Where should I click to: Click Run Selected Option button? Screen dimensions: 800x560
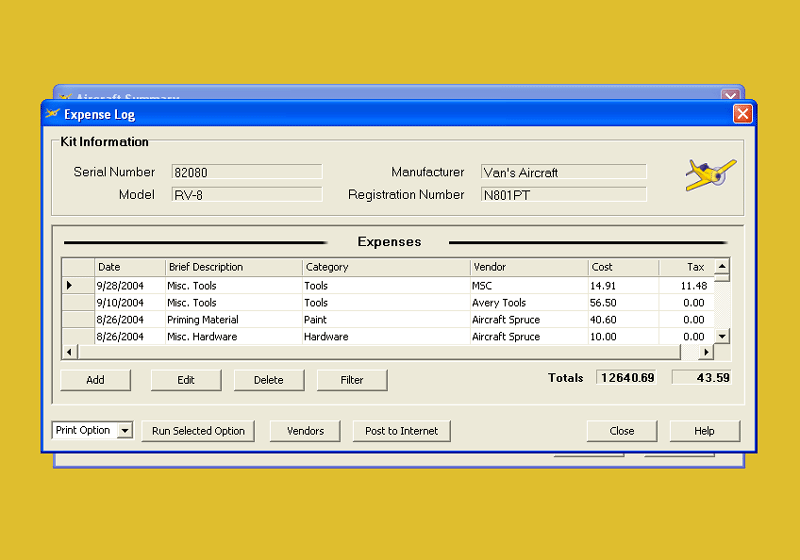coord(198,431)
